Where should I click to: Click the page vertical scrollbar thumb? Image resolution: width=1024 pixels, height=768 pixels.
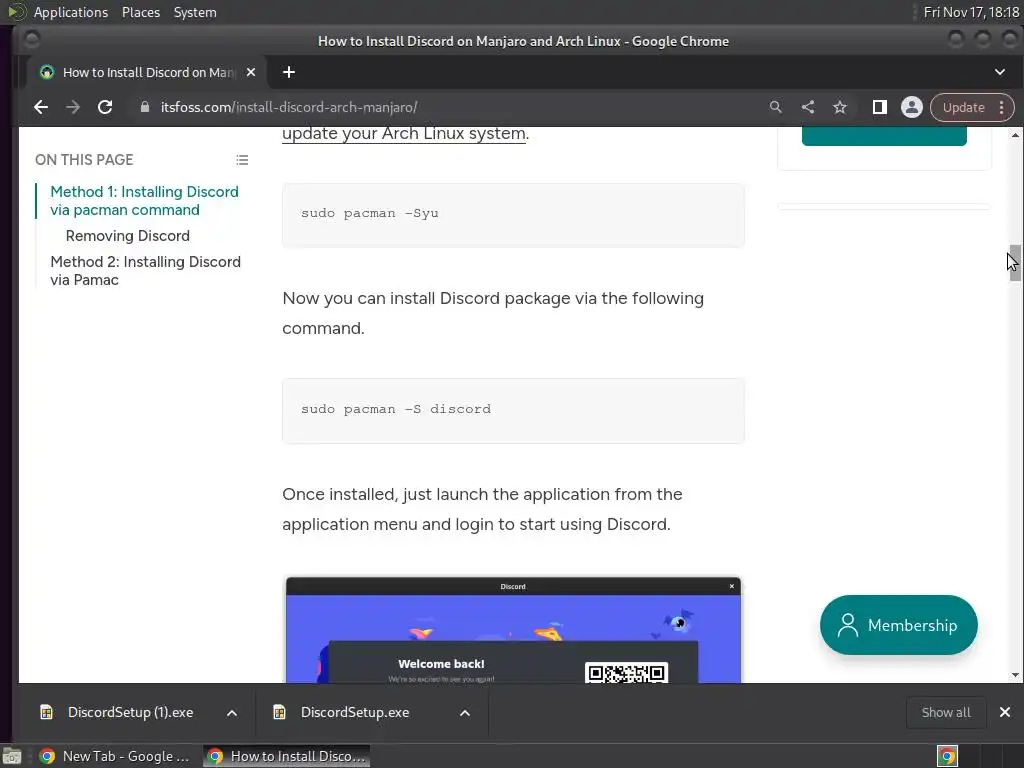pos(1015,263)
